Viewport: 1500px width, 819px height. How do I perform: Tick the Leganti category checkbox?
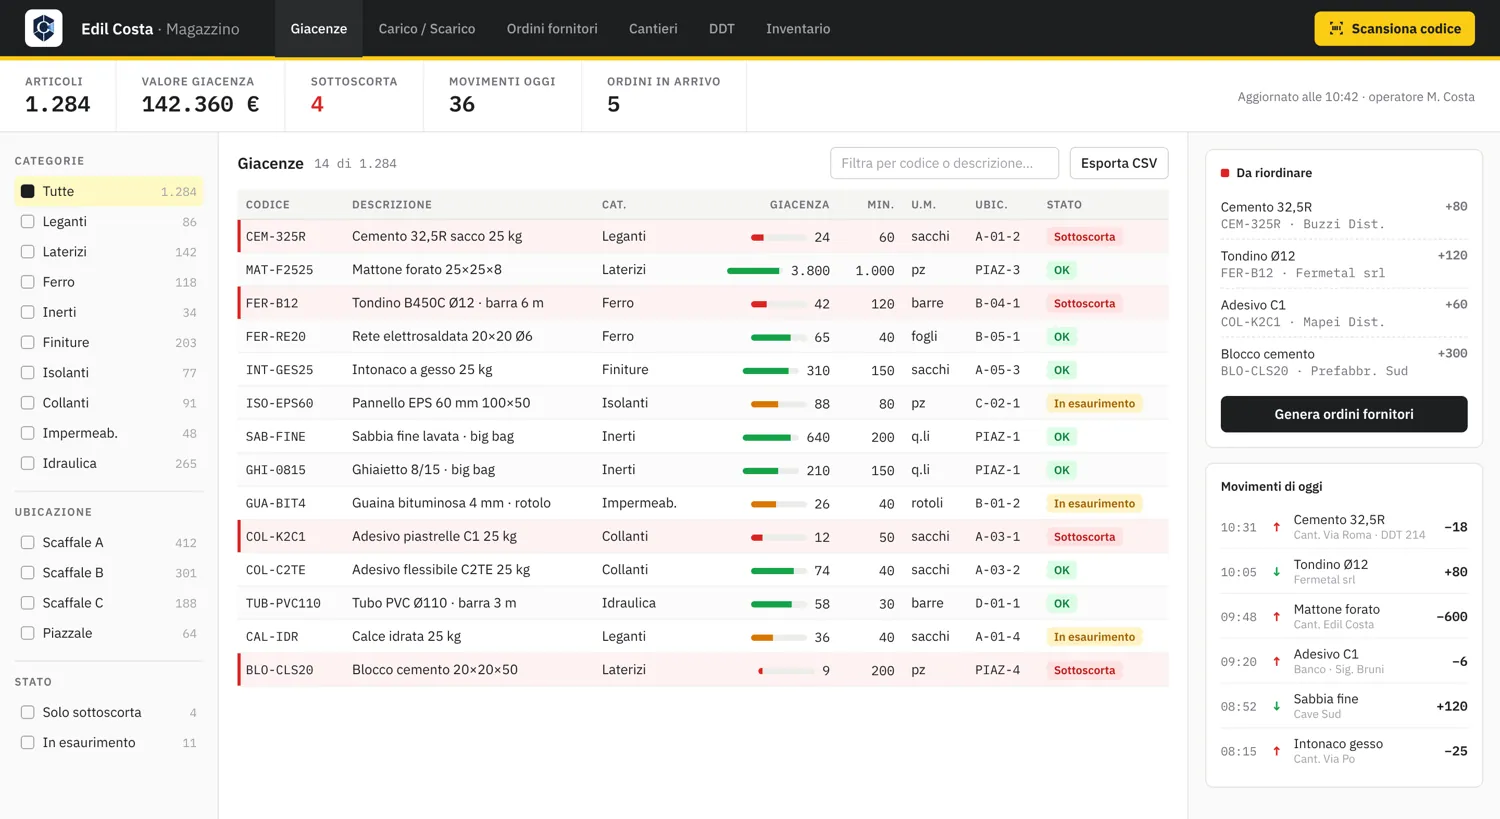coord(28,221)
